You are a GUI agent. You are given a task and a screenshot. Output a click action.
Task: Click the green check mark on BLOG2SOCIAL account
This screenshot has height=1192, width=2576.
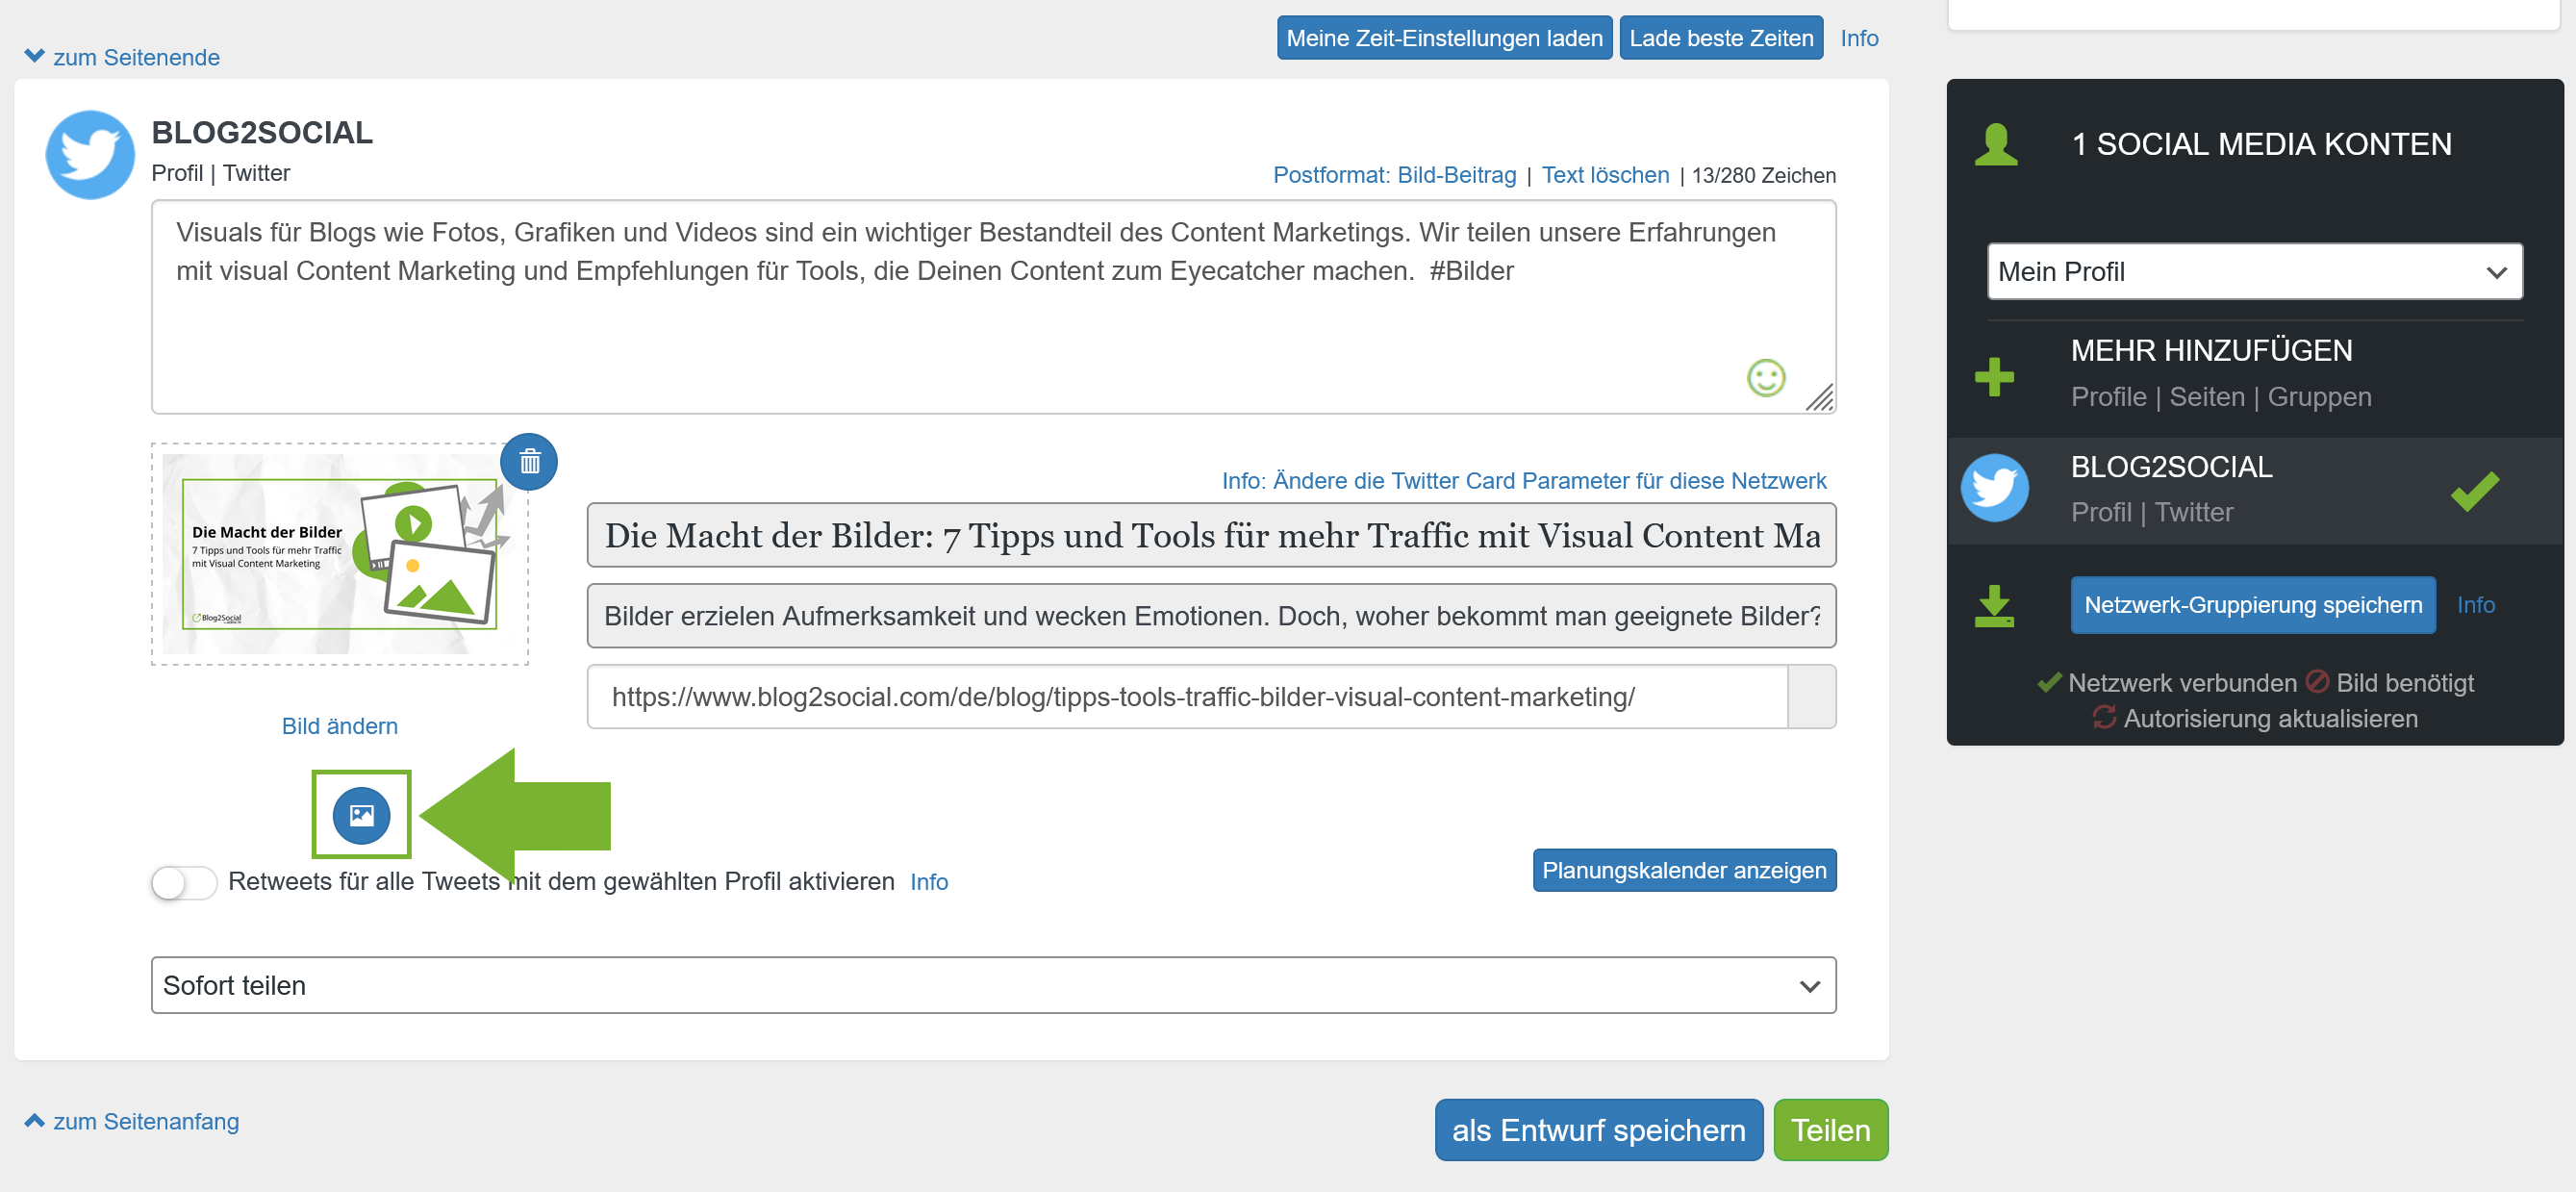pyautogui.click(x=2474, y=491)
